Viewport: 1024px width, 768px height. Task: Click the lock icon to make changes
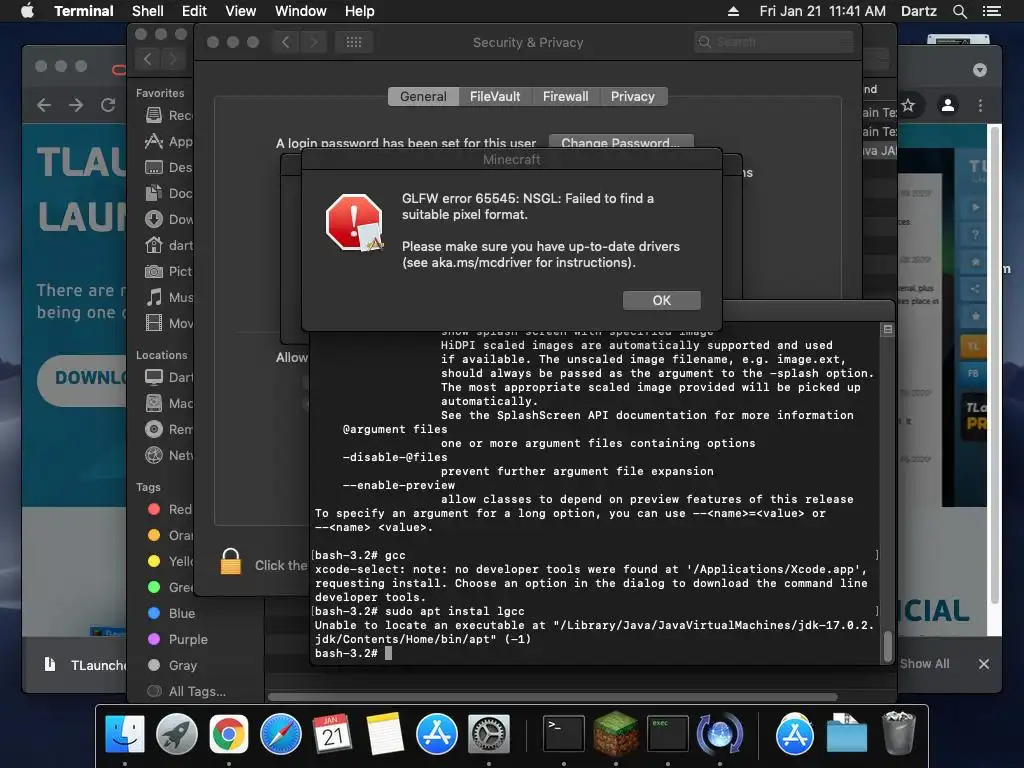(x=231, y=562)
